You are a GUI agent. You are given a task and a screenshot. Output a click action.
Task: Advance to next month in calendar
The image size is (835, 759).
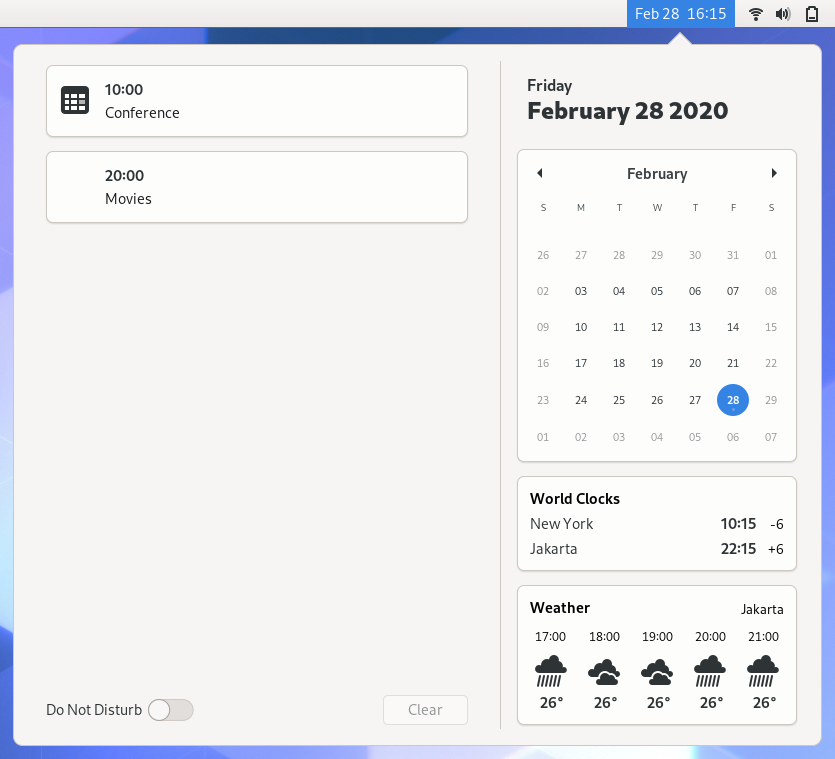774,173
